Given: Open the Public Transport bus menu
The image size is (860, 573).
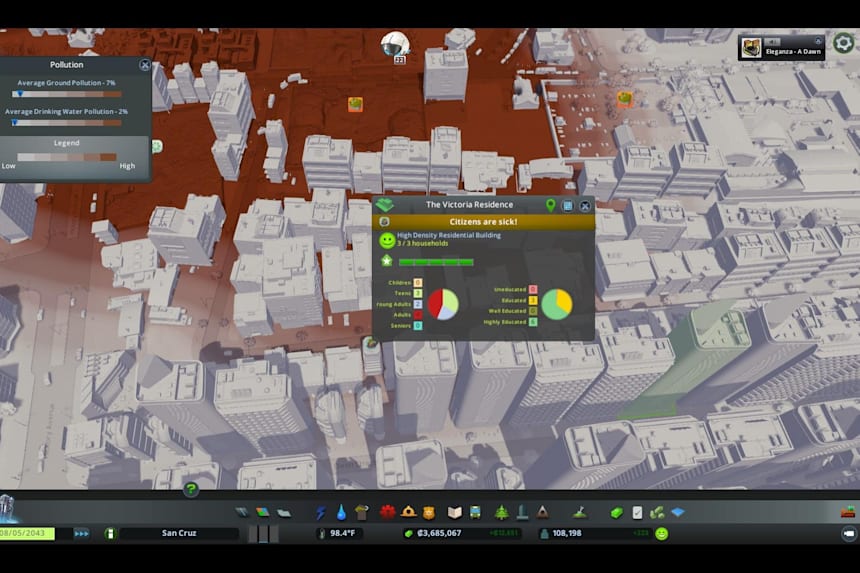Looking at the screenshot, I should (x=475, y=512).
